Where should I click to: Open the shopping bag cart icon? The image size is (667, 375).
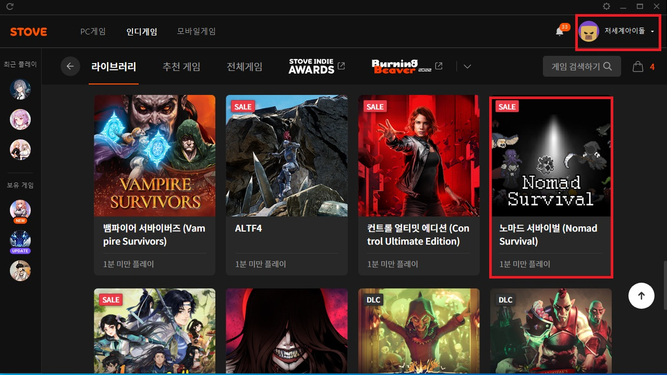(x=638, y=66)
